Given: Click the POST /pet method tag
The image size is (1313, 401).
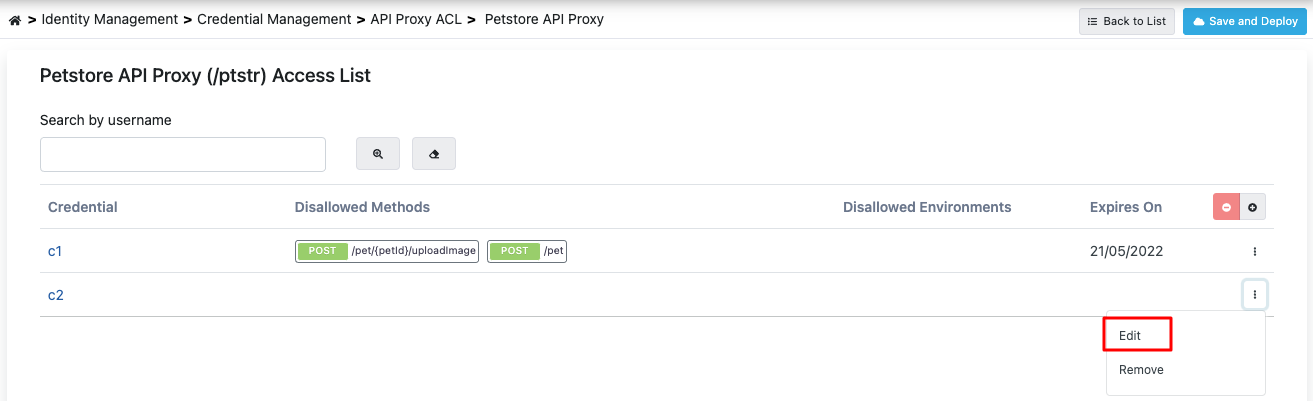Looking at the screenshot, I should (x=527, y=251).
